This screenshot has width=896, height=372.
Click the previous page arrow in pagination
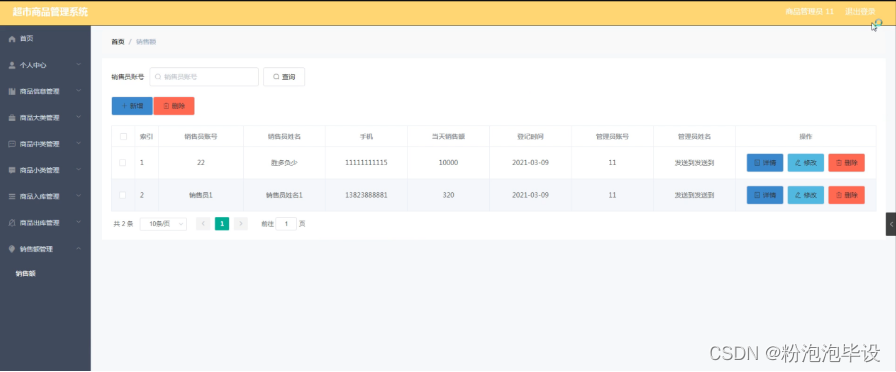pos(203,224)
